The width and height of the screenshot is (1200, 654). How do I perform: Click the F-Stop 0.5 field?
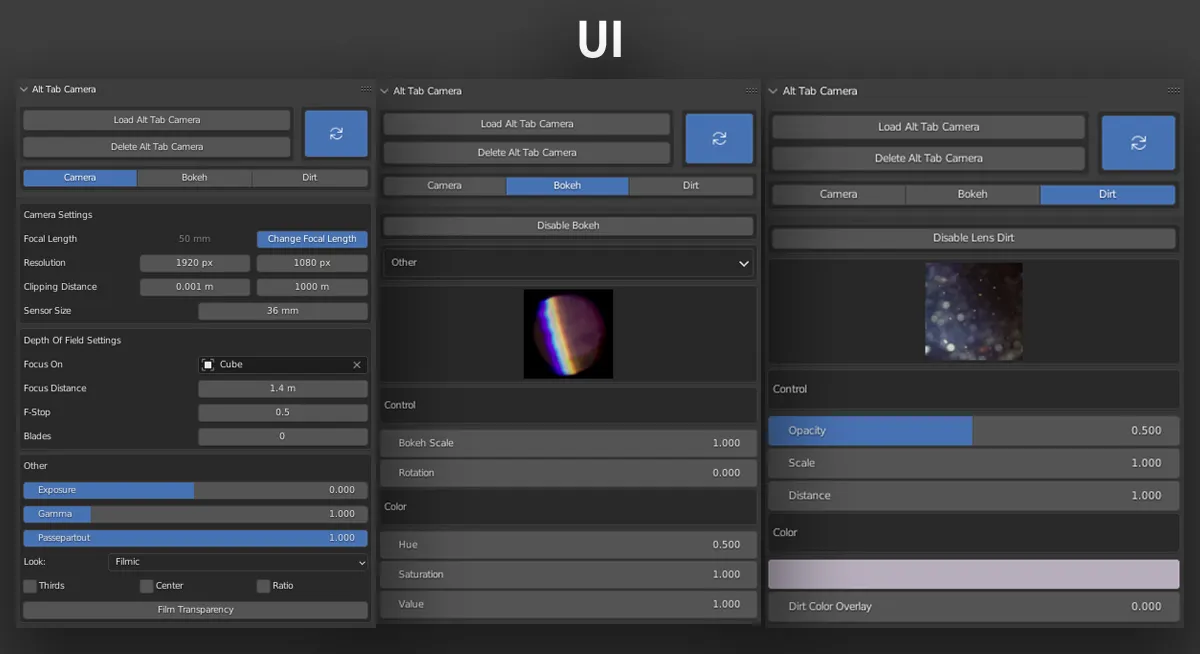(283, 412)
